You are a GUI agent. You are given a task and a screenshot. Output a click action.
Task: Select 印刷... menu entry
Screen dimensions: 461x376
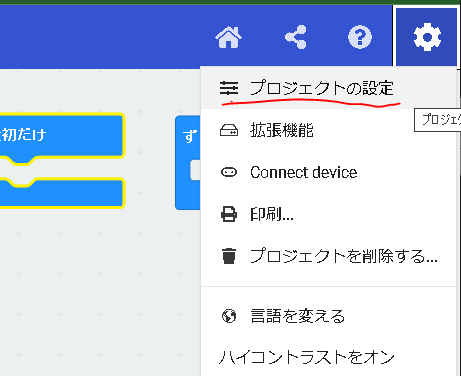coord(328,214)
